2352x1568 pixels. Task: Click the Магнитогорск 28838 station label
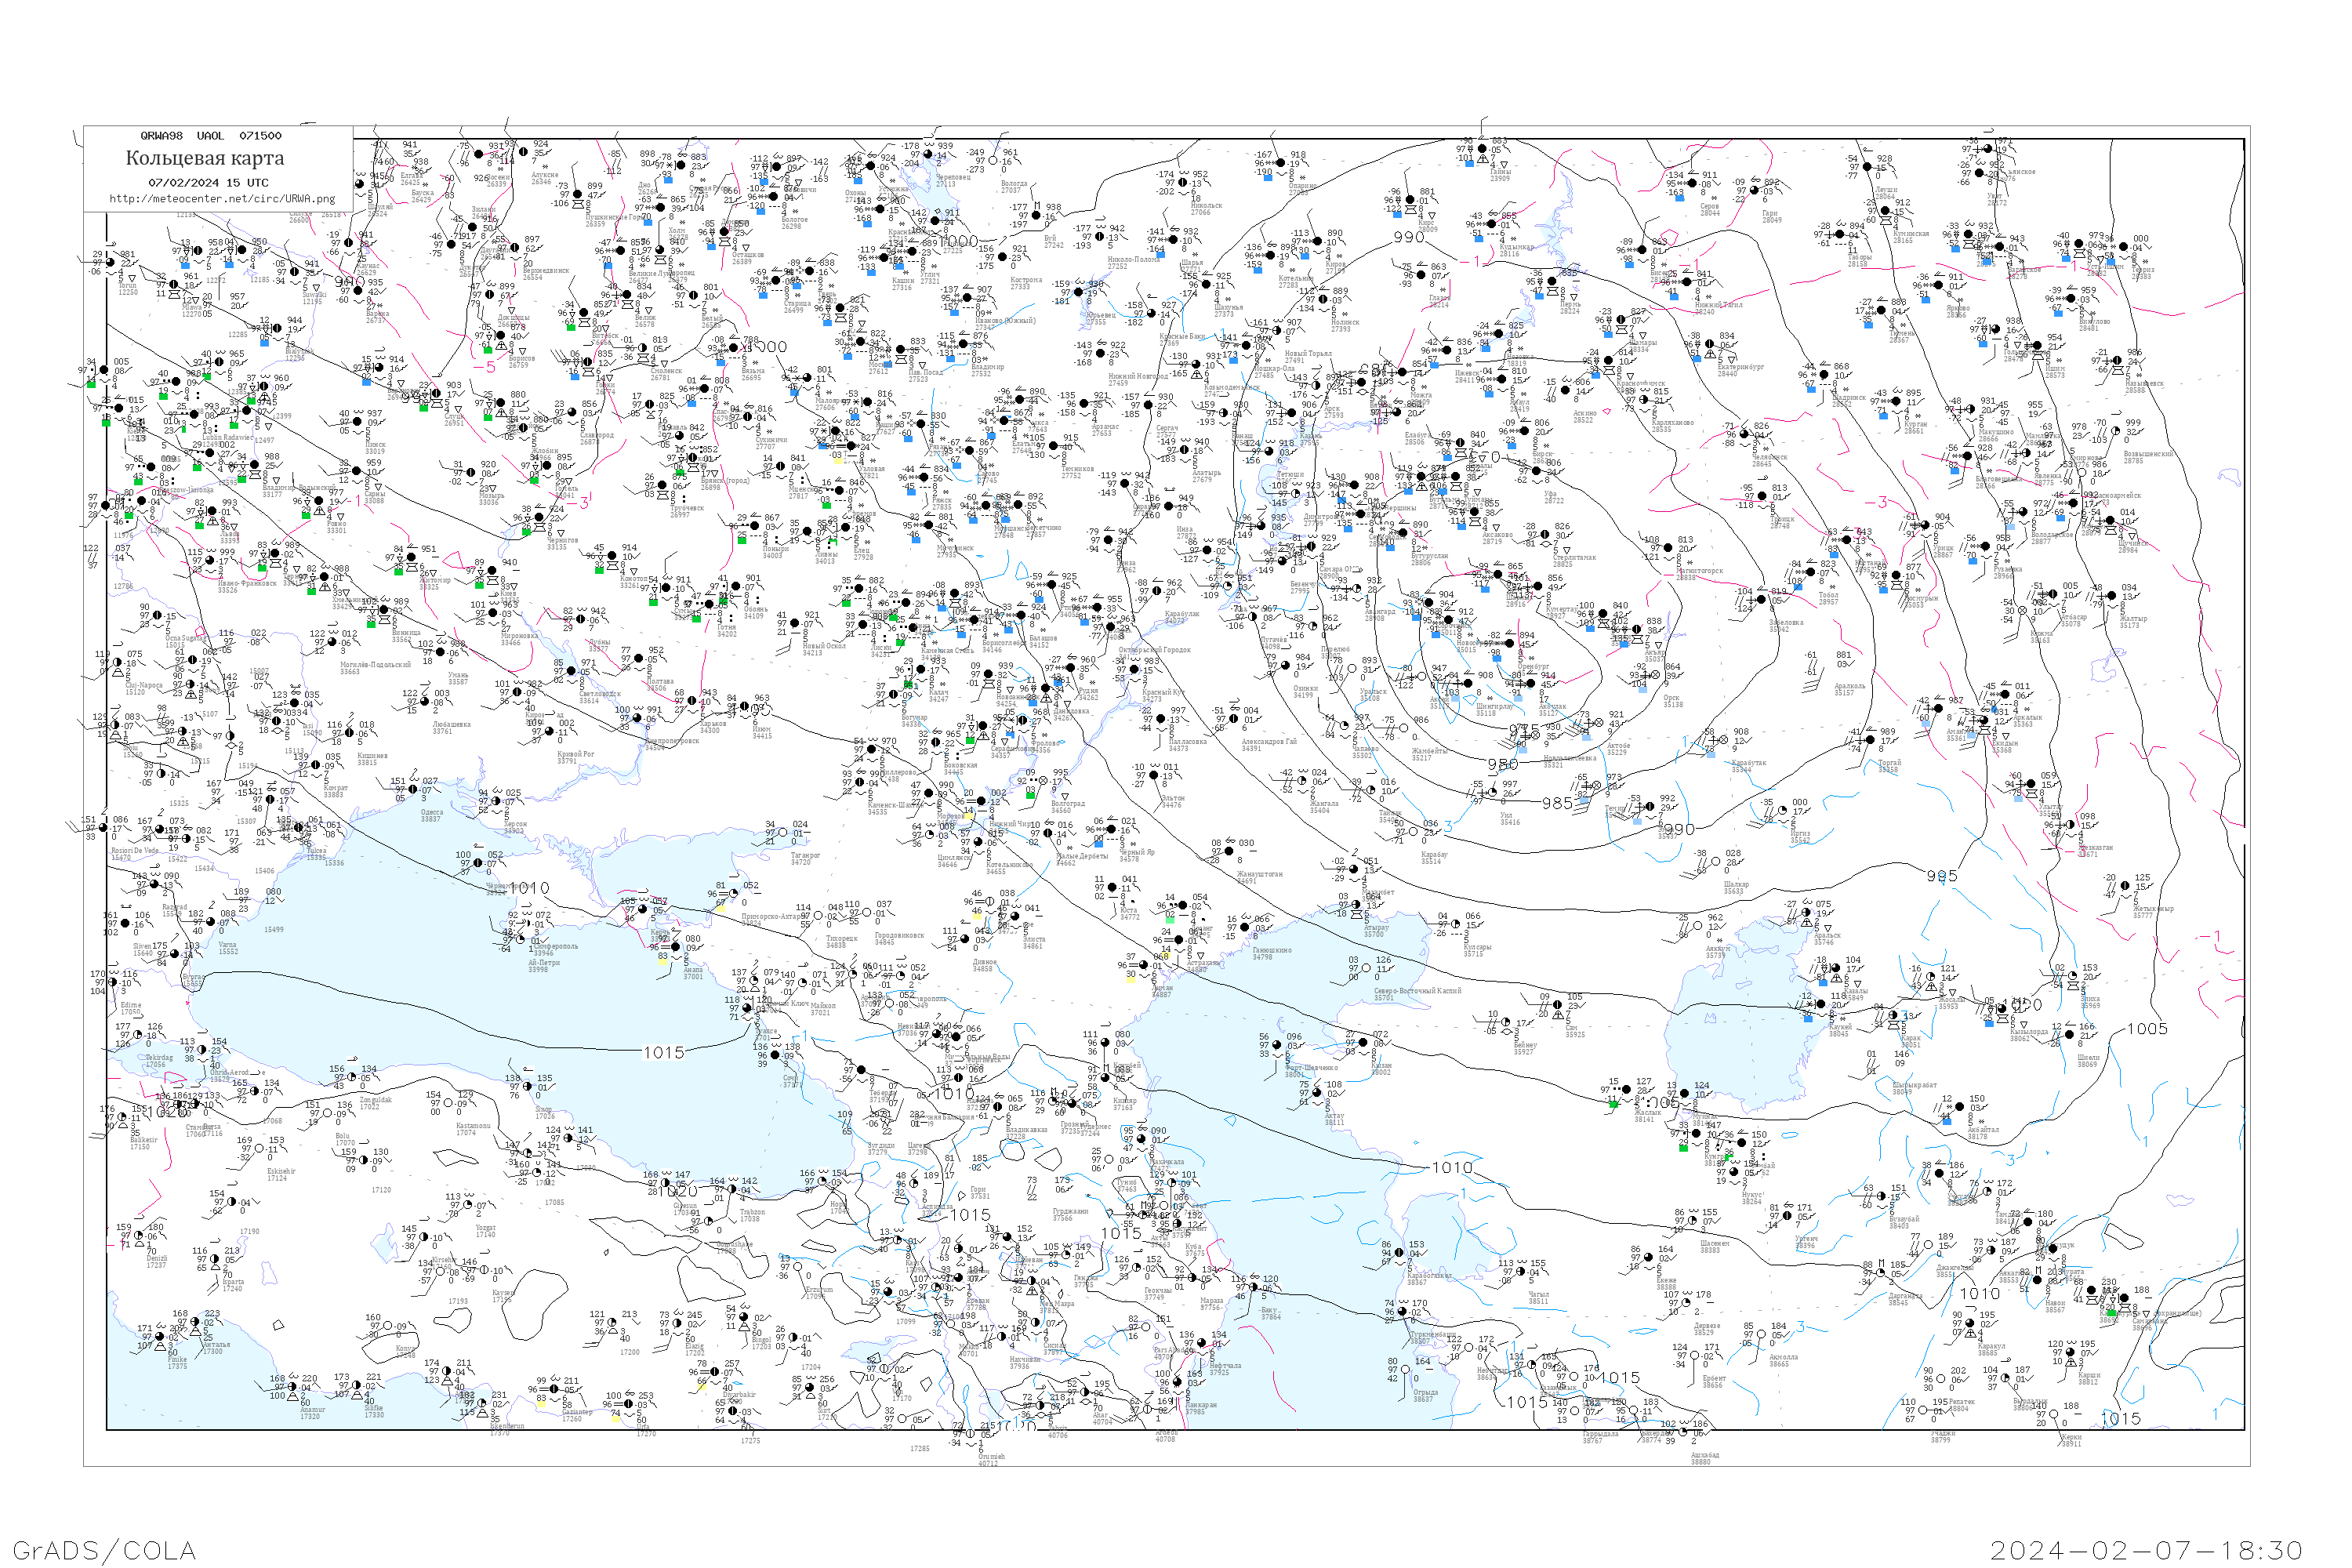click(x=1700, y=574)
